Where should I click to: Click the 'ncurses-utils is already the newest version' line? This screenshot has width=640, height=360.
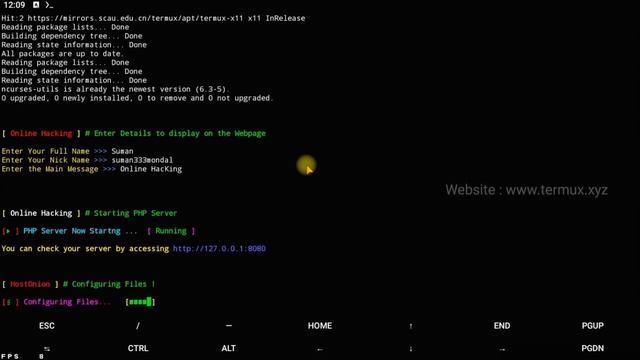116,89
